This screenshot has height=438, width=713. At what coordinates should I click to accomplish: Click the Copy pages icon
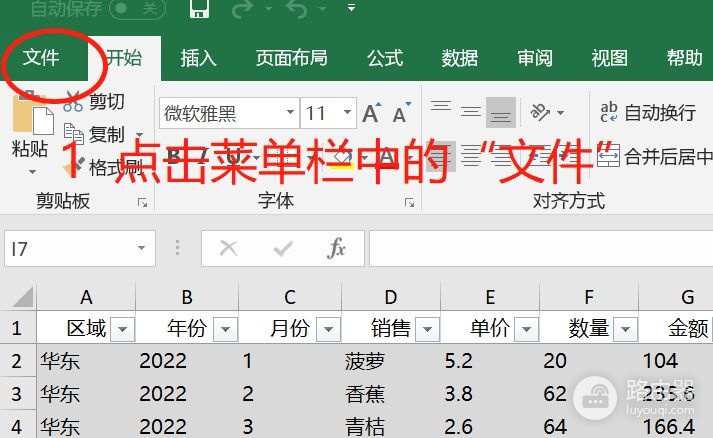[73, 134]
